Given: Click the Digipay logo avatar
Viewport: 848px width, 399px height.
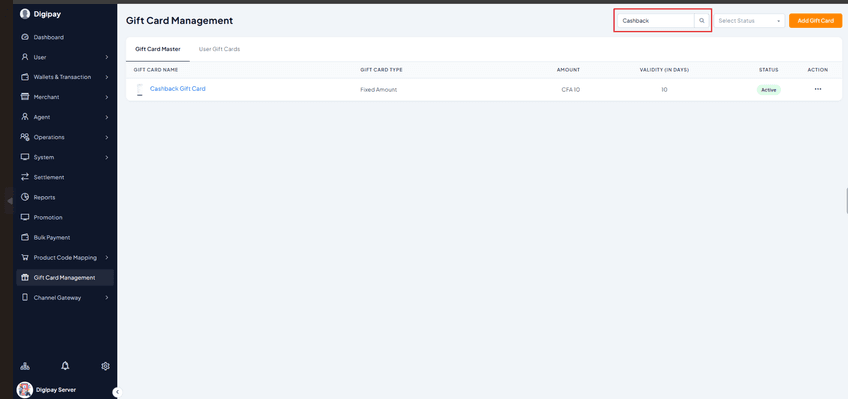Looking at the screenshot, I should click(x=25, y=14).
